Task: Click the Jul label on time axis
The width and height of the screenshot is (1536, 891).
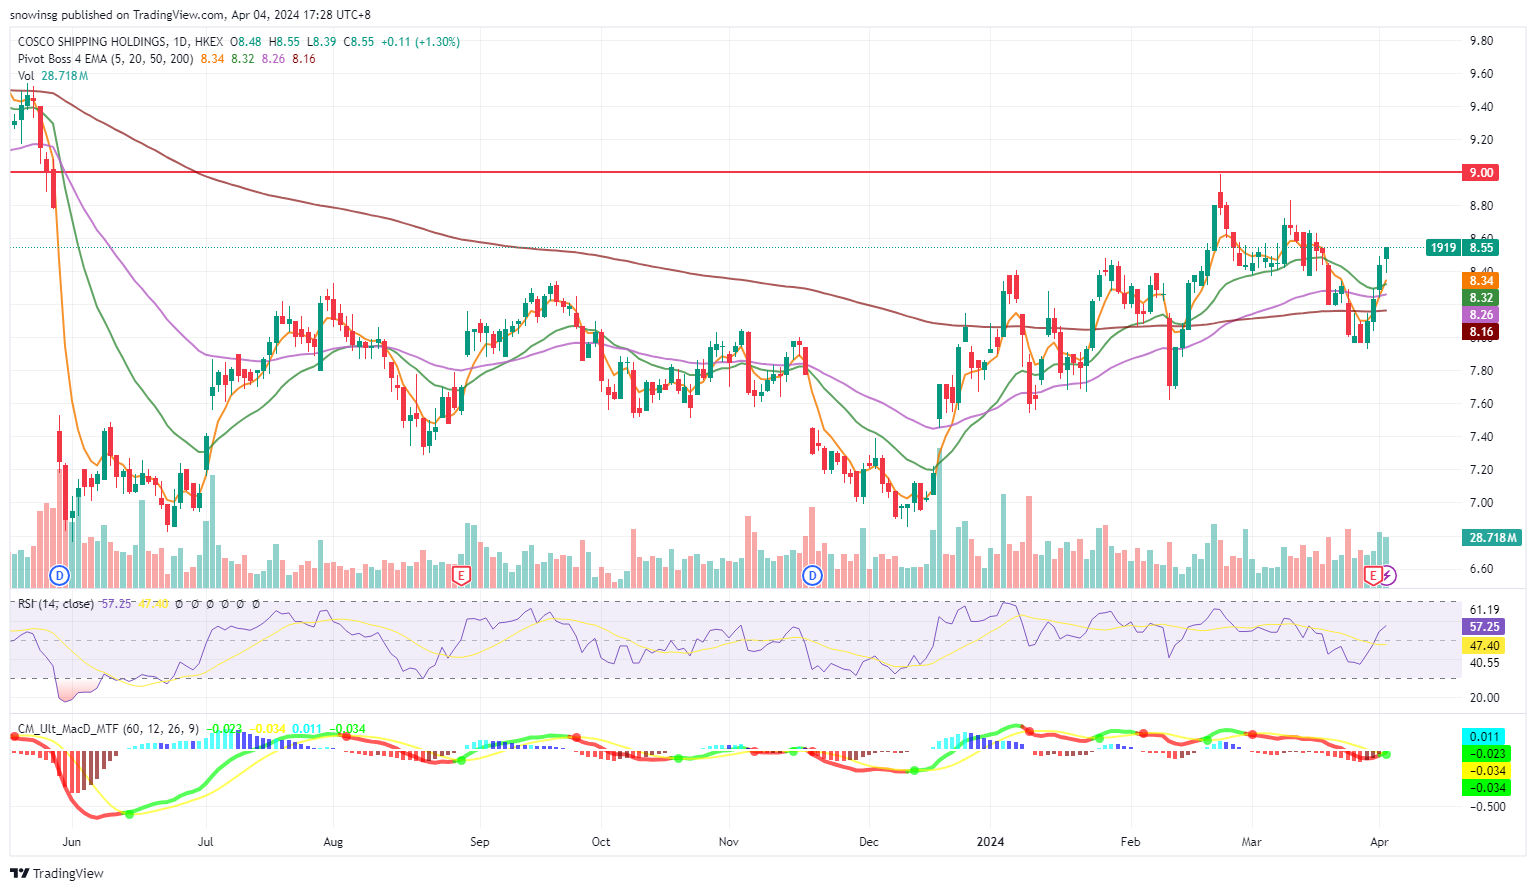Action: (206, 842)
